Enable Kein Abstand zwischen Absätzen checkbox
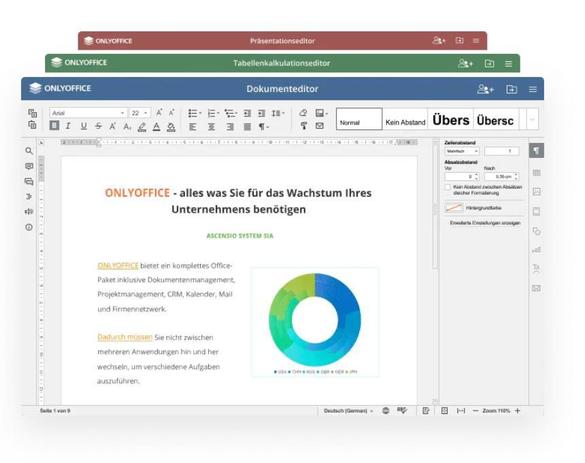The image size is (585, 463). click(448, 187)
